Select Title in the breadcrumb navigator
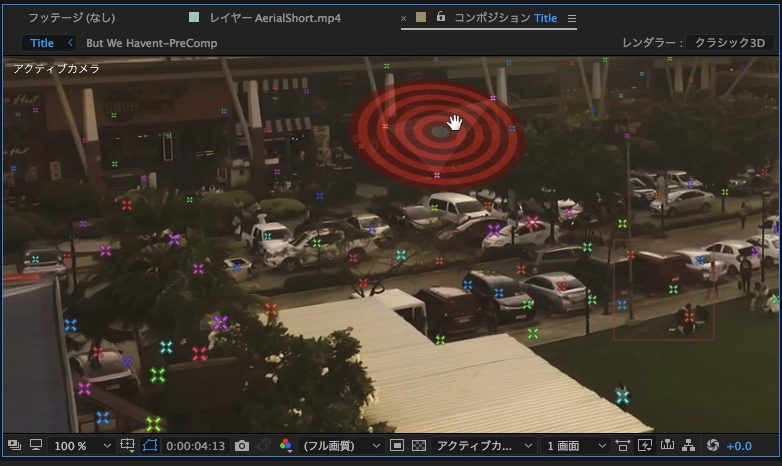This screenshot has height=466, width=782. point(42,43)
